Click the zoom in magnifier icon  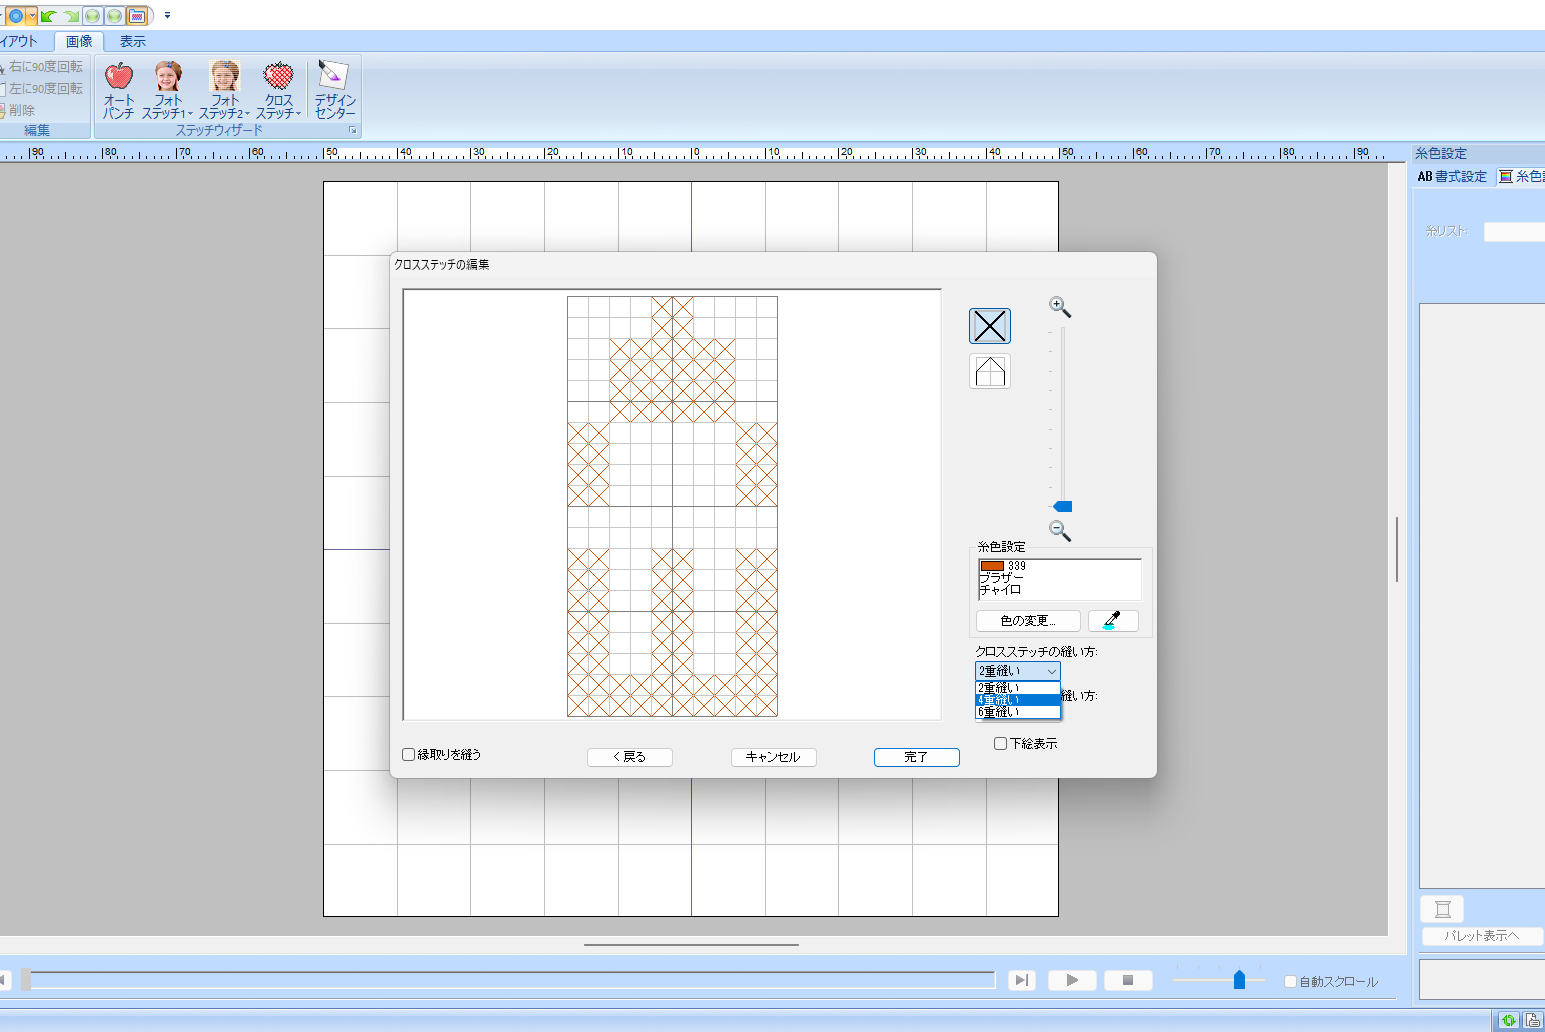pyautogui.click(x=1059, y=307)
